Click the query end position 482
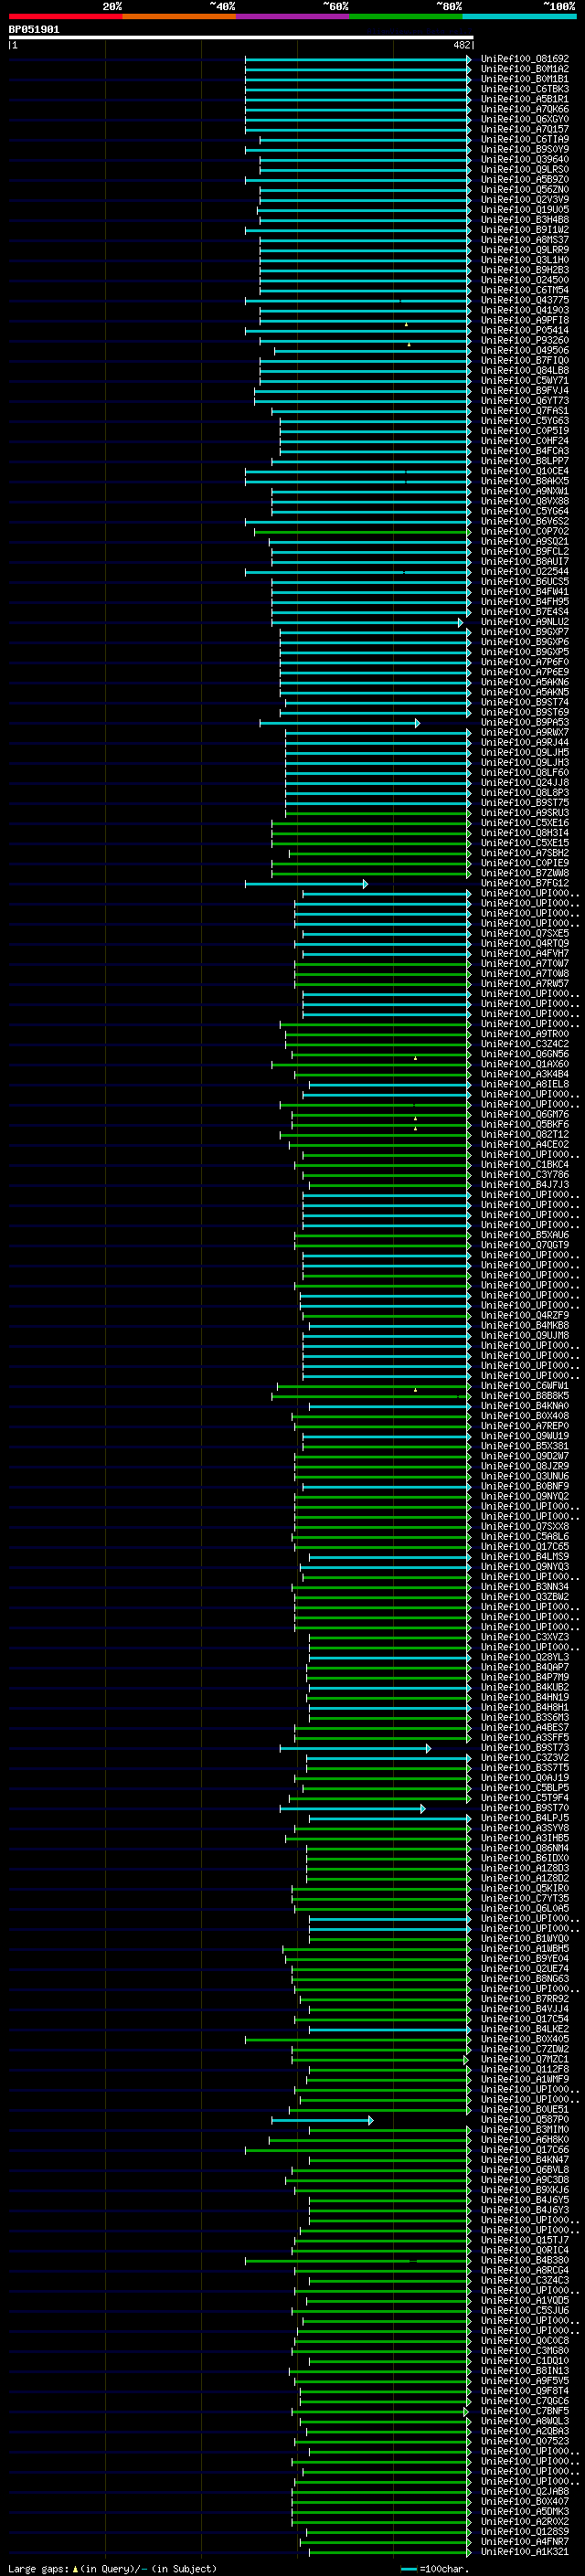 pyautogui.click(x=461, y=45)
